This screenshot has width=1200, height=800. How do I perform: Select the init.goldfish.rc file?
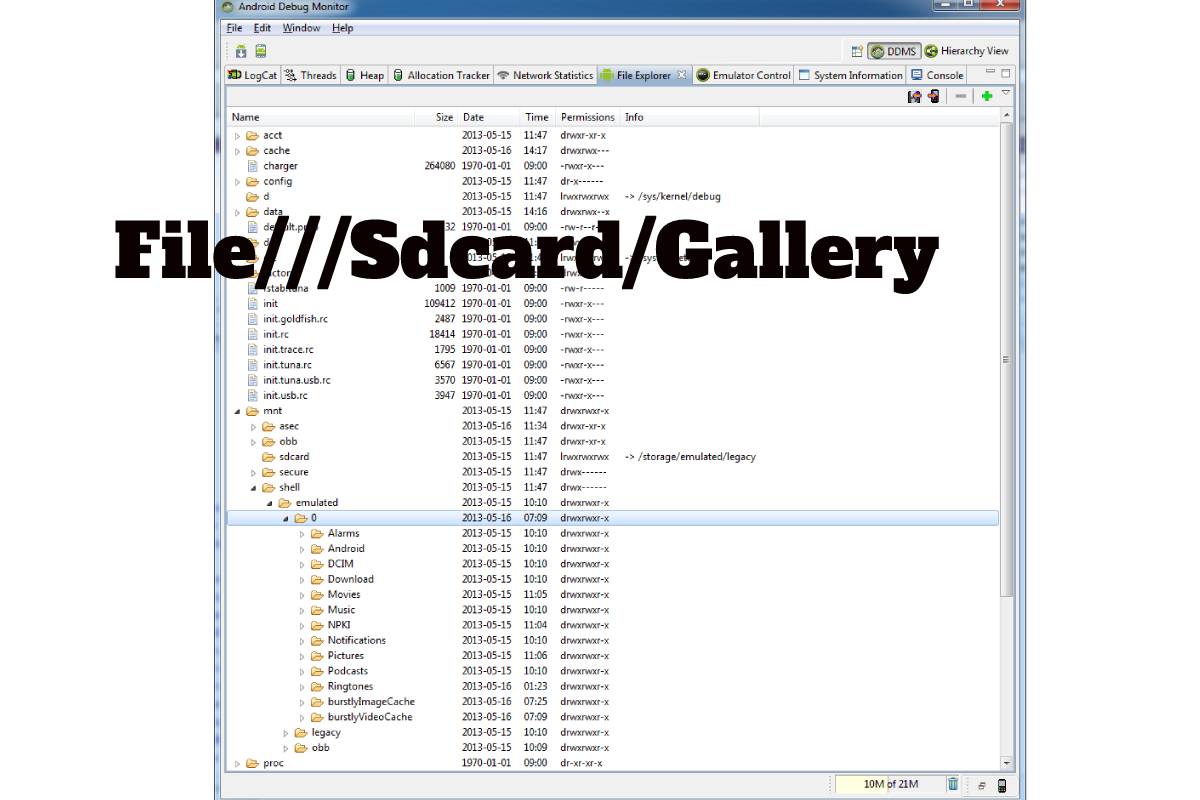coord(295,319)
